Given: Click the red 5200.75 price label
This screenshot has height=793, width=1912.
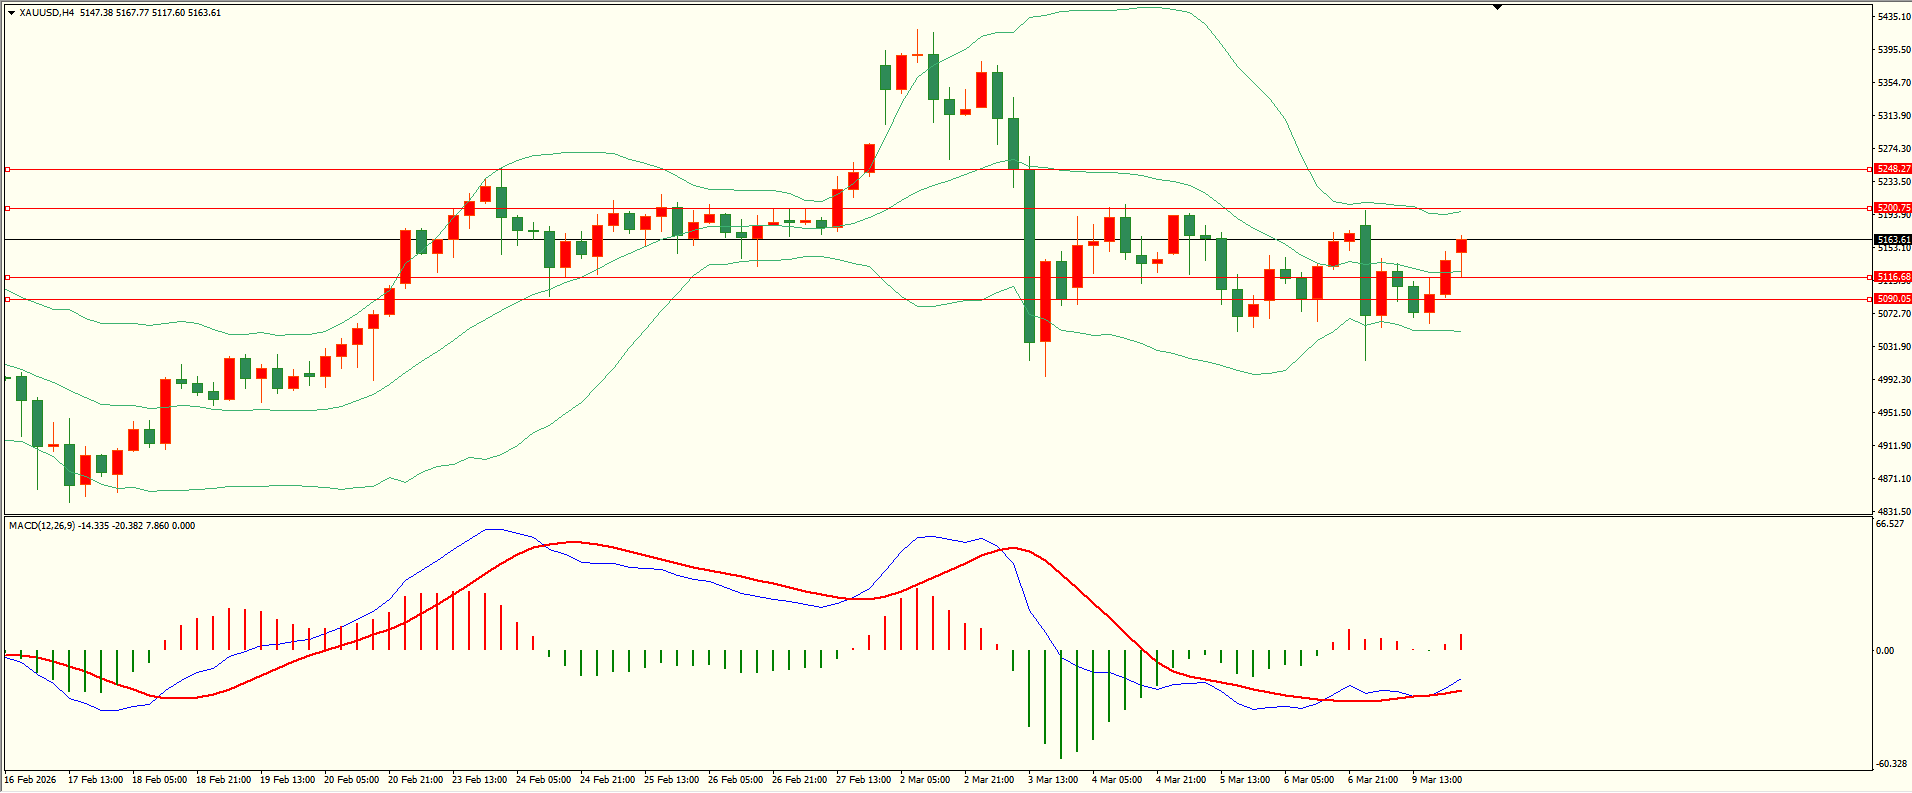Looking at the screenshot, I should pos(1893,208).
